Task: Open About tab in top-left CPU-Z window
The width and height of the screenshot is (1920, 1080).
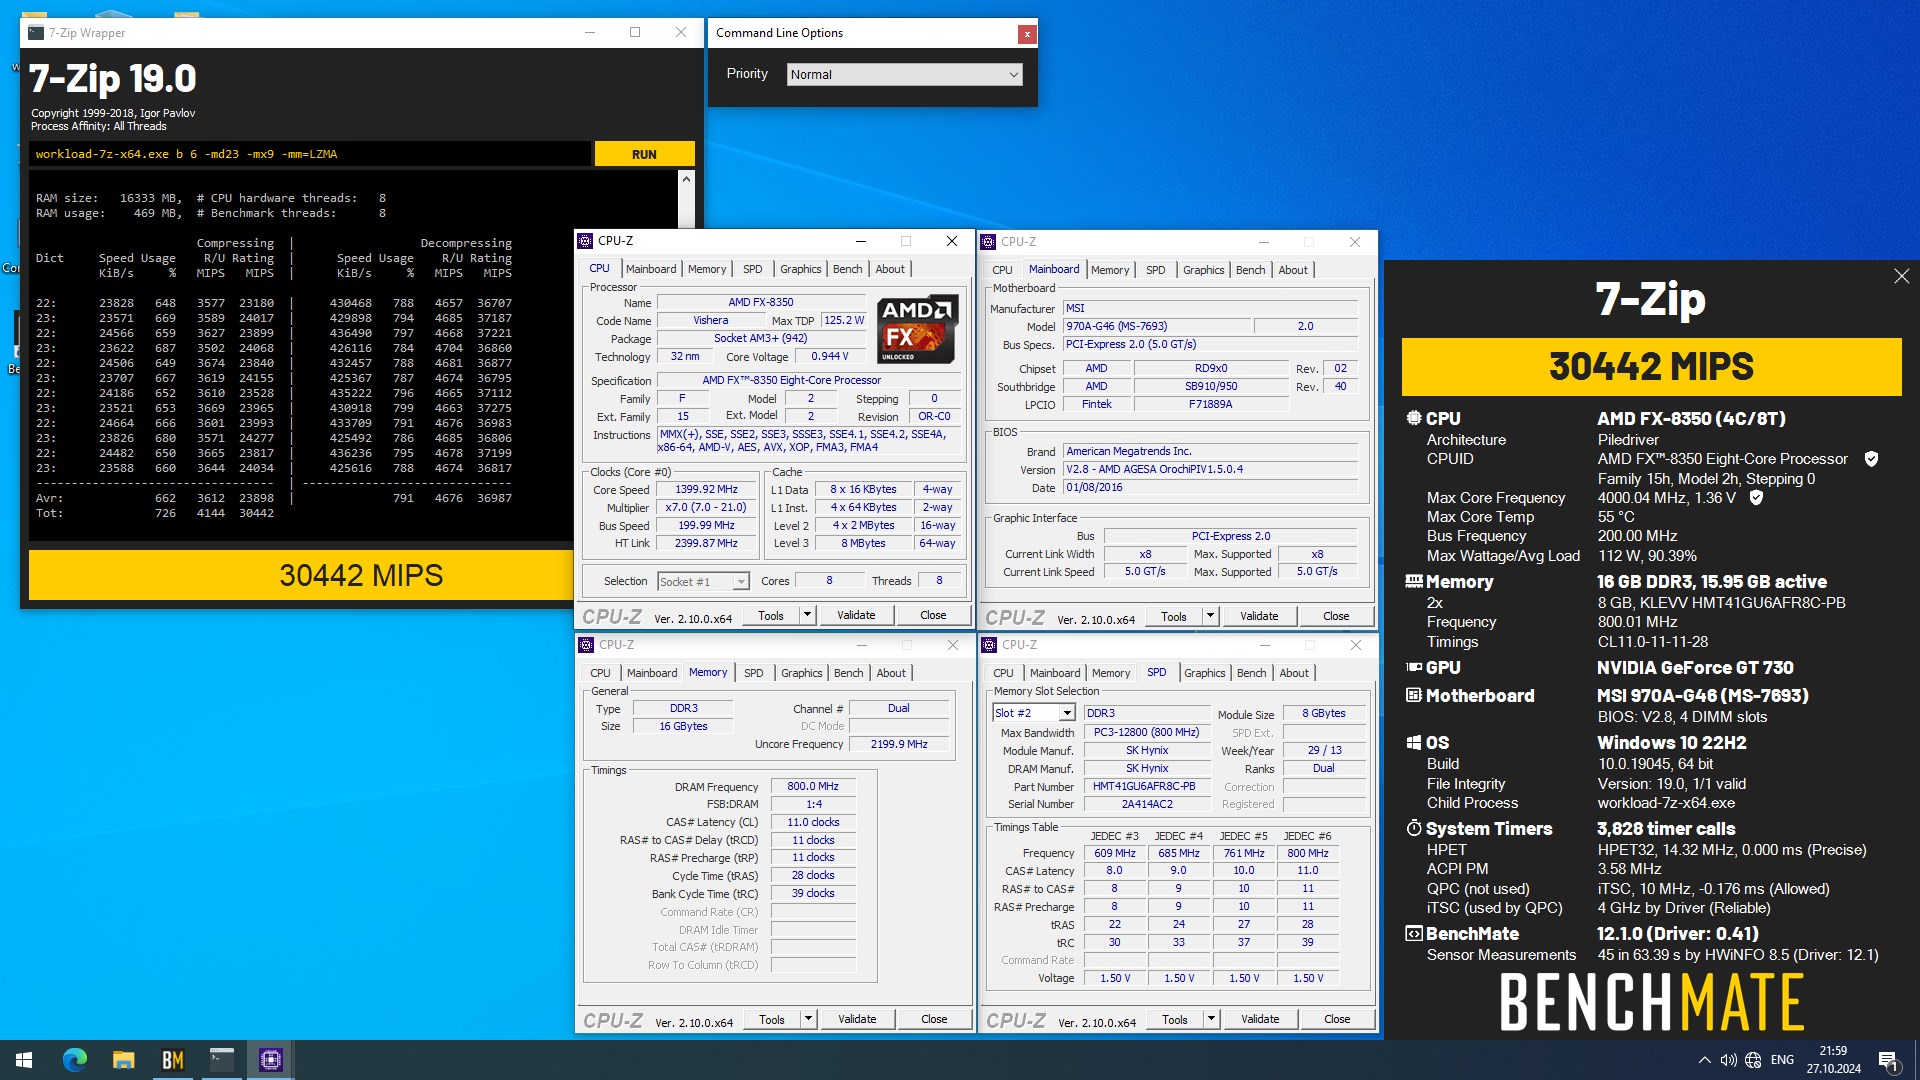Action: (890, 269)
